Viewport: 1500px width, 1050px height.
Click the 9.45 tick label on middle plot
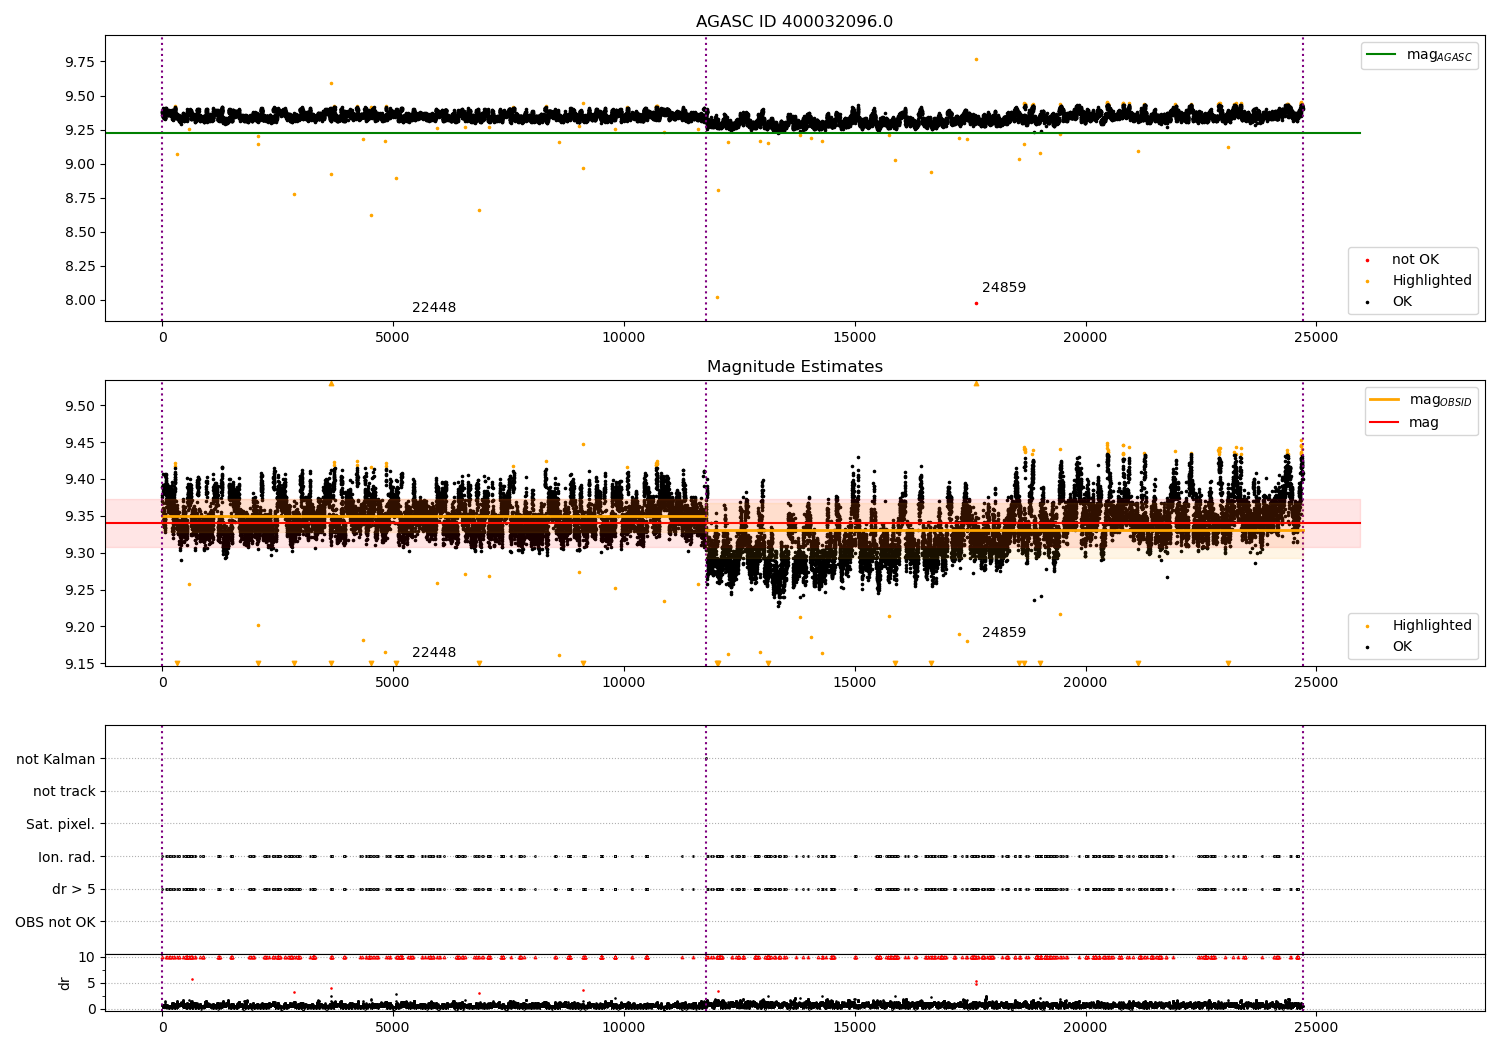[x=79, y=443]
